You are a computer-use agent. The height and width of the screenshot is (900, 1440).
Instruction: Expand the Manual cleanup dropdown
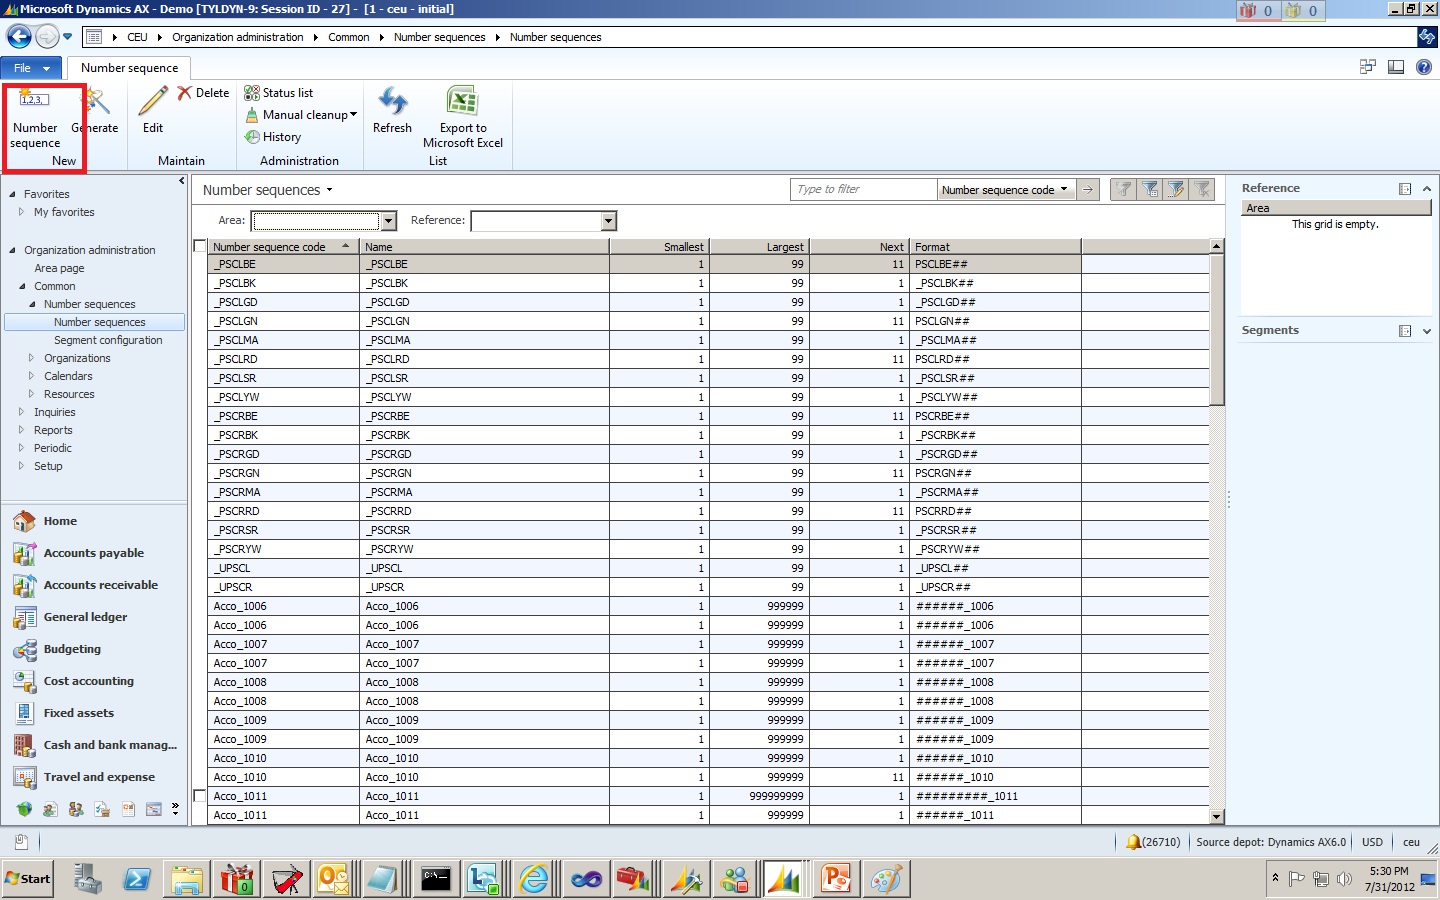click(352, 114)
